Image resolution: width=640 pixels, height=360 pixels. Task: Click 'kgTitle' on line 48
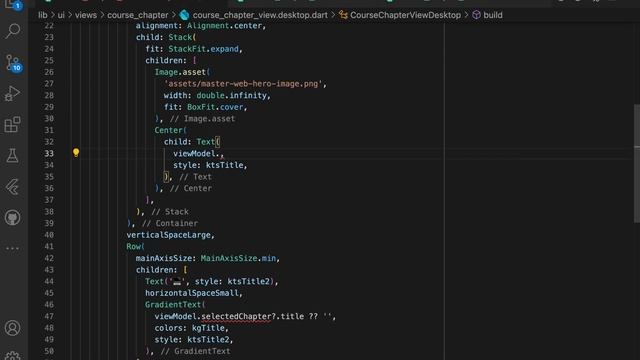point(208,328)
